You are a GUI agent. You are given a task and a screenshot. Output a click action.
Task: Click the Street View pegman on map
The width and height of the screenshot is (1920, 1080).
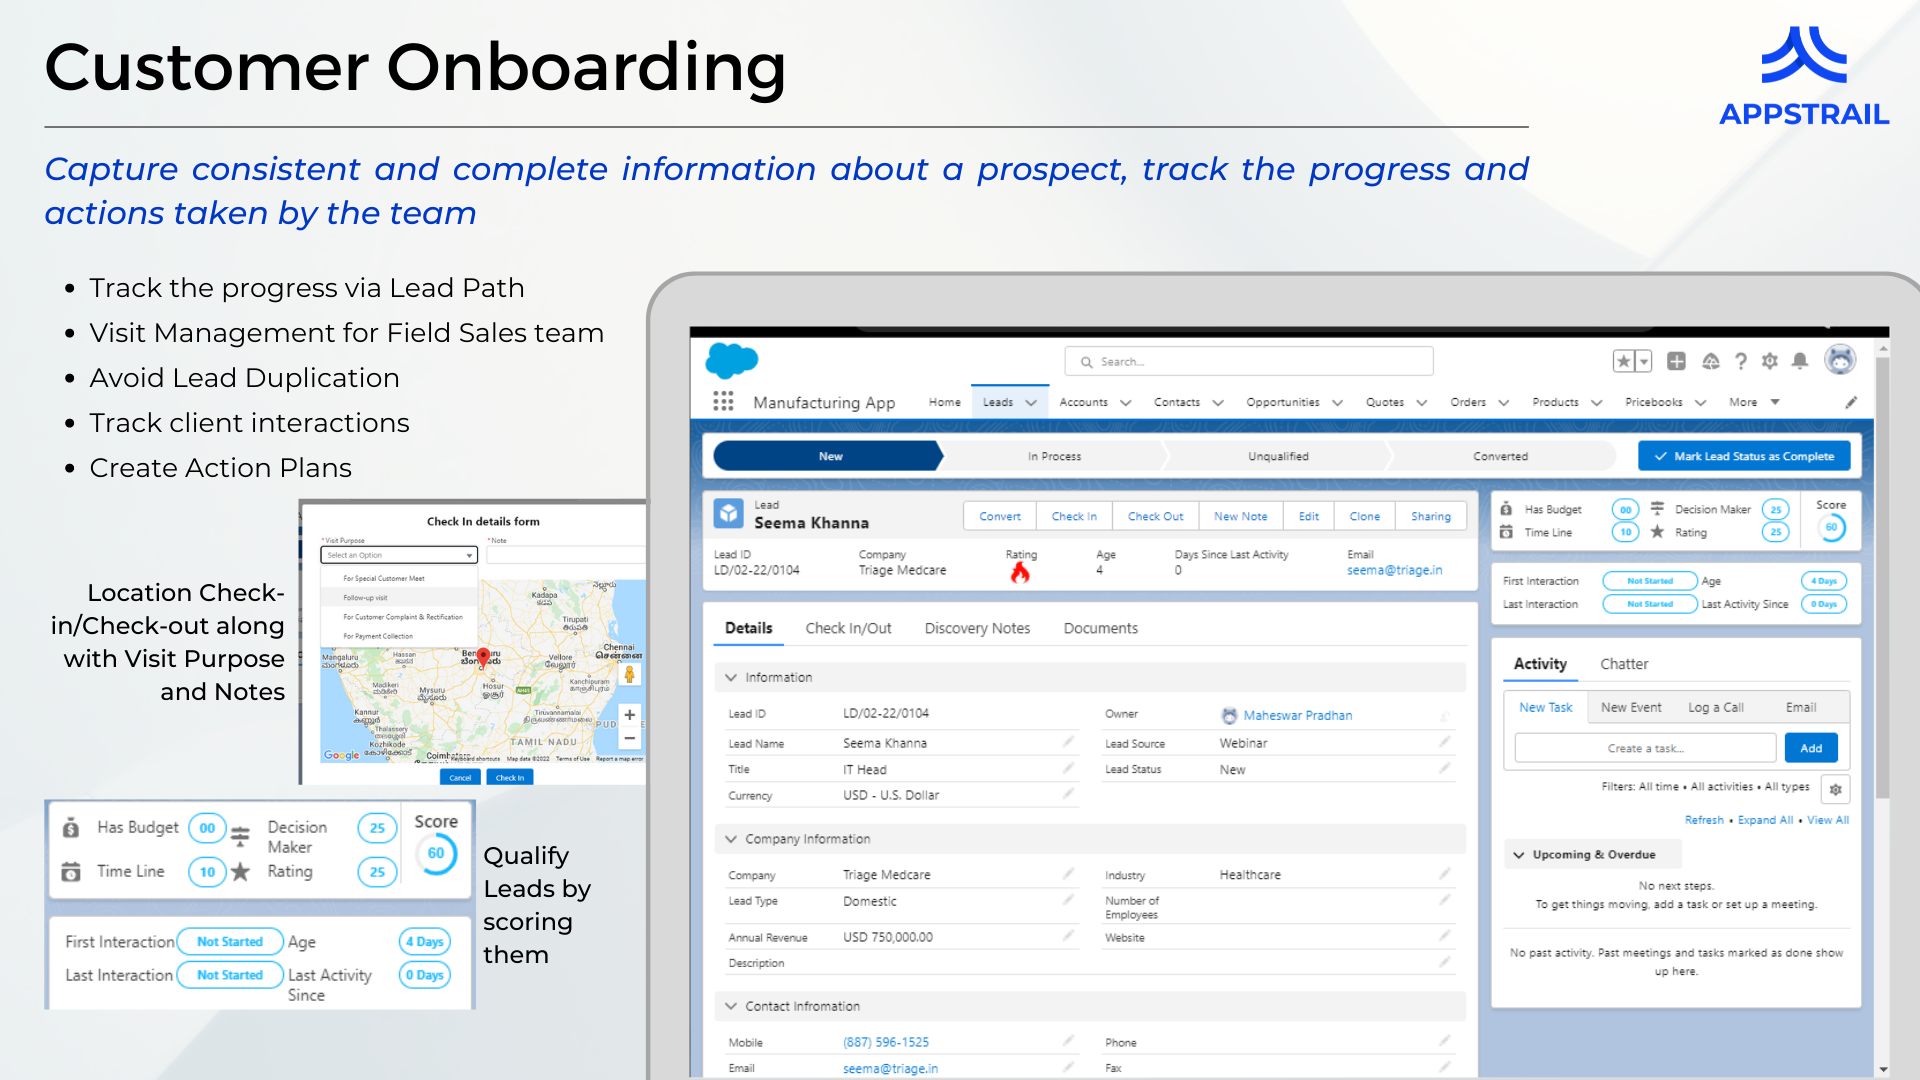[x=630, y=675]
